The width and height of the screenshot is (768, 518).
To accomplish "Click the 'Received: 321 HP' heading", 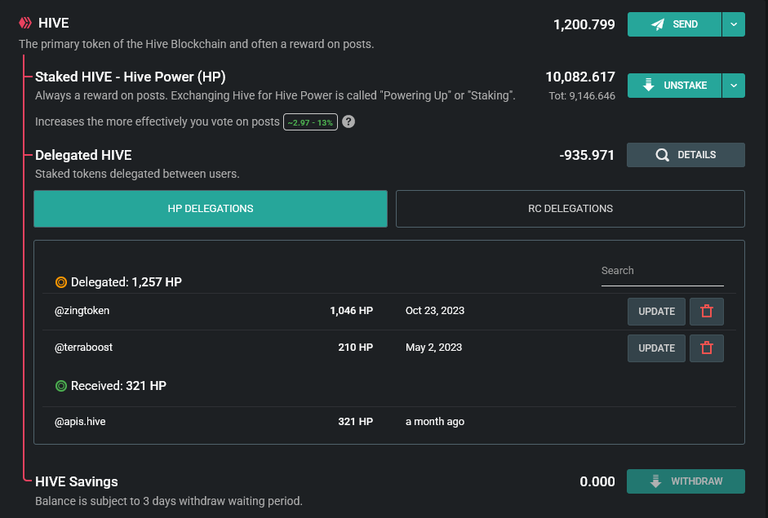I will [x=119, y=386].
